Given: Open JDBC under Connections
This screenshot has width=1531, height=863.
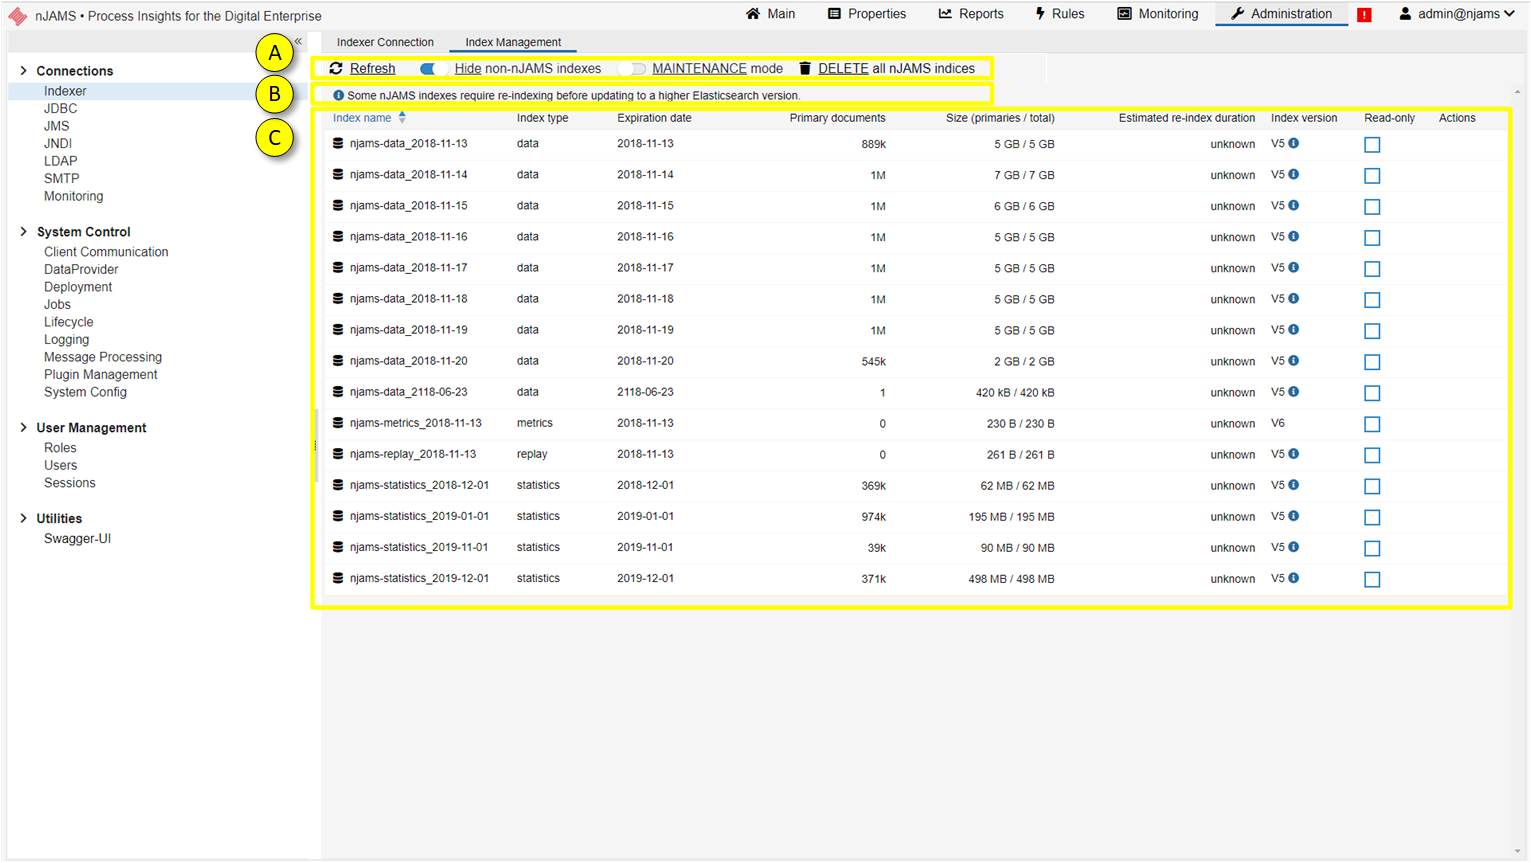Looking at the screenshot, I should click(60, 108).
